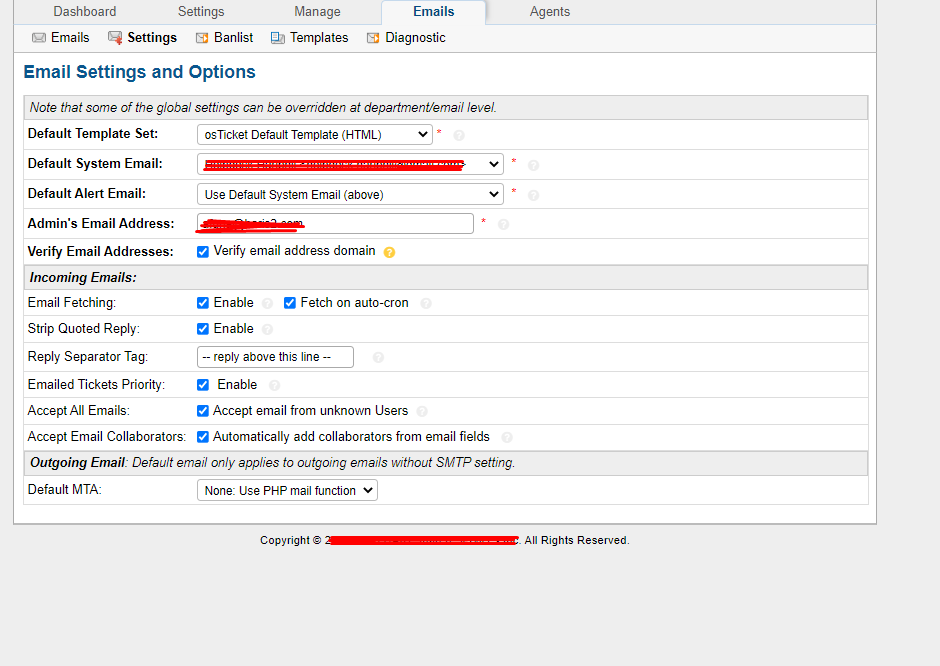Uncheck Accept email from unknown Users
Viewport: 940px width, 666px height.
203,411
